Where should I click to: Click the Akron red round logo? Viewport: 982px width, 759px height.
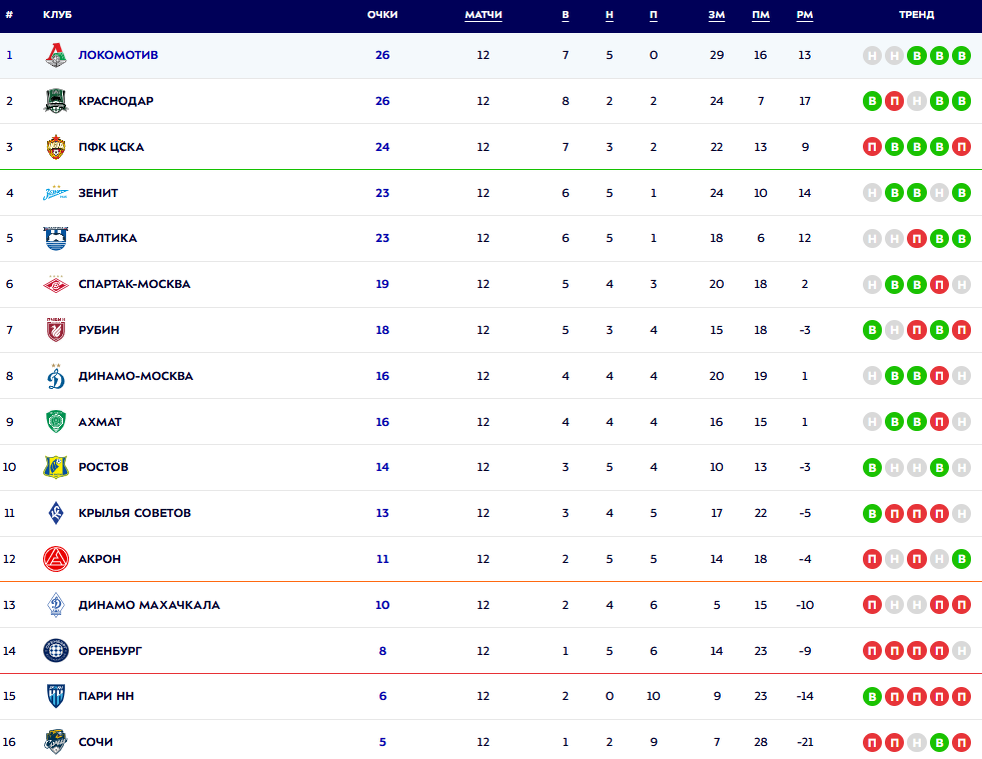point(56,559)
